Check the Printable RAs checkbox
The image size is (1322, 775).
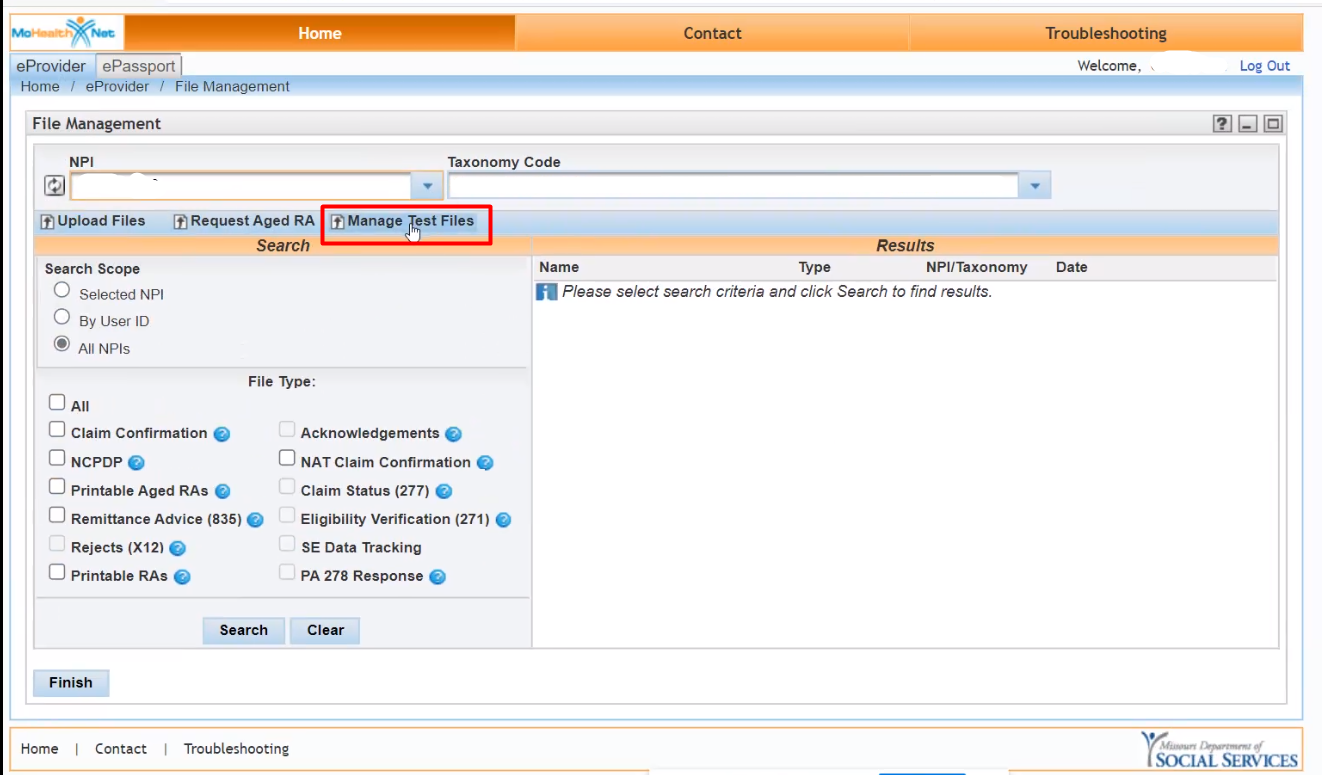click(57, 573)
